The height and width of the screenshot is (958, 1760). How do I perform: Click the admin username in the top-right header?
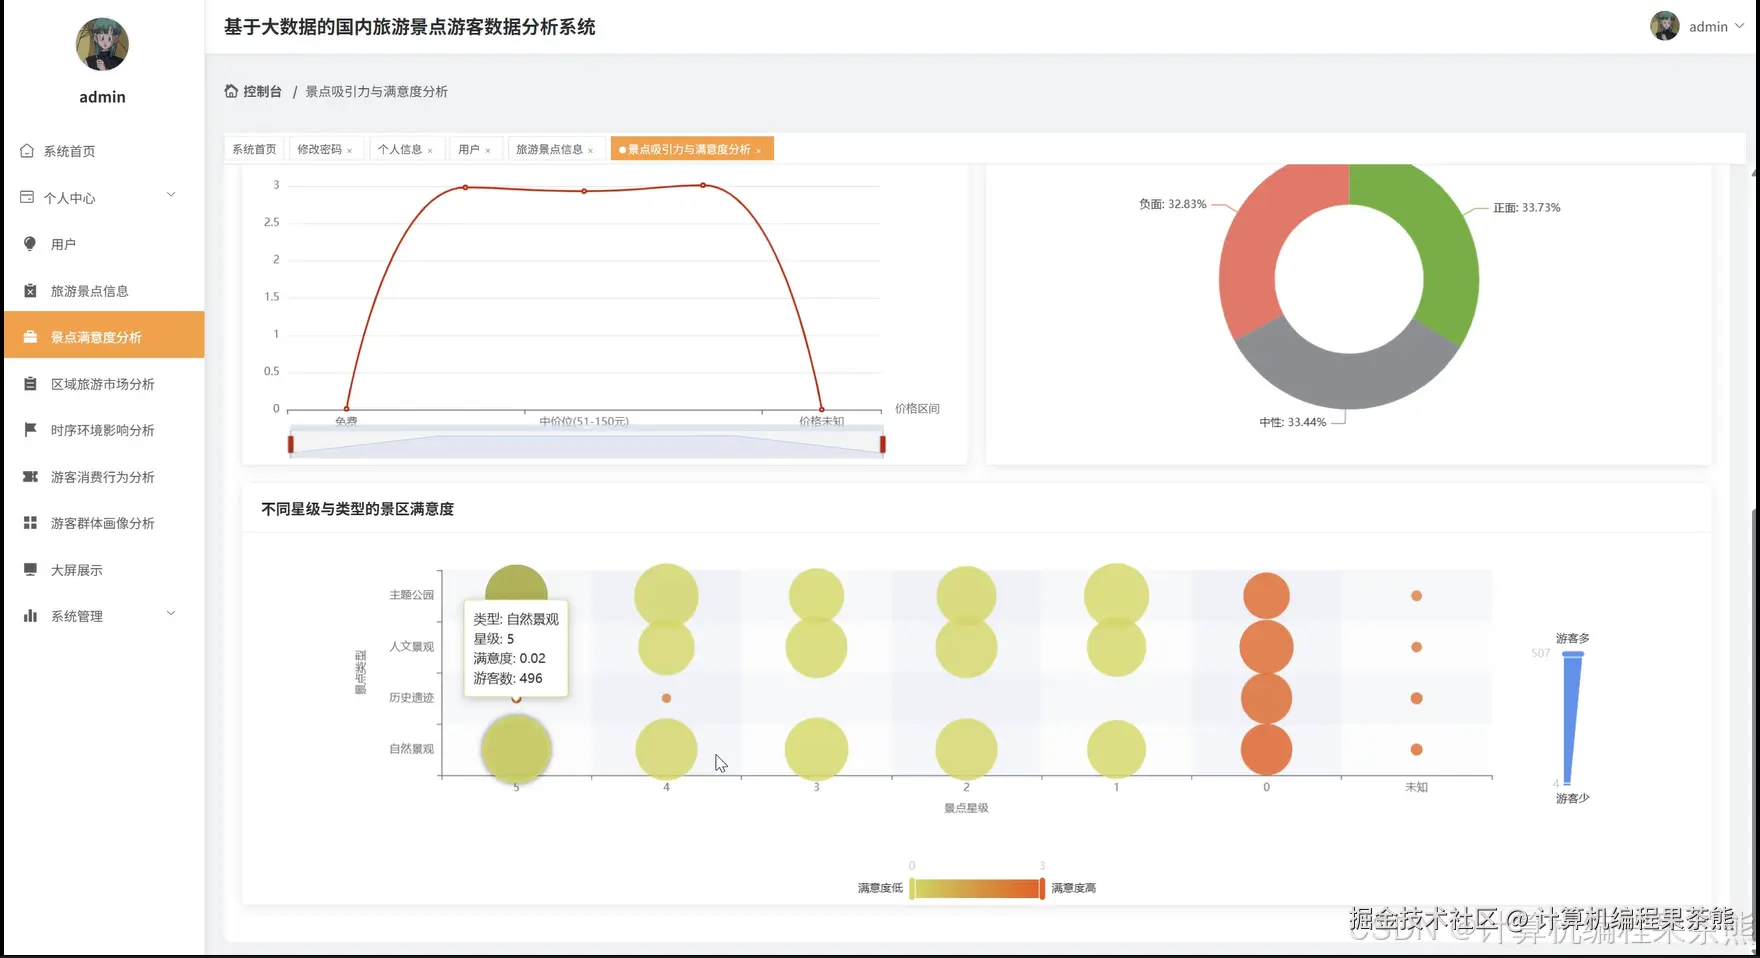point(1708,27)
